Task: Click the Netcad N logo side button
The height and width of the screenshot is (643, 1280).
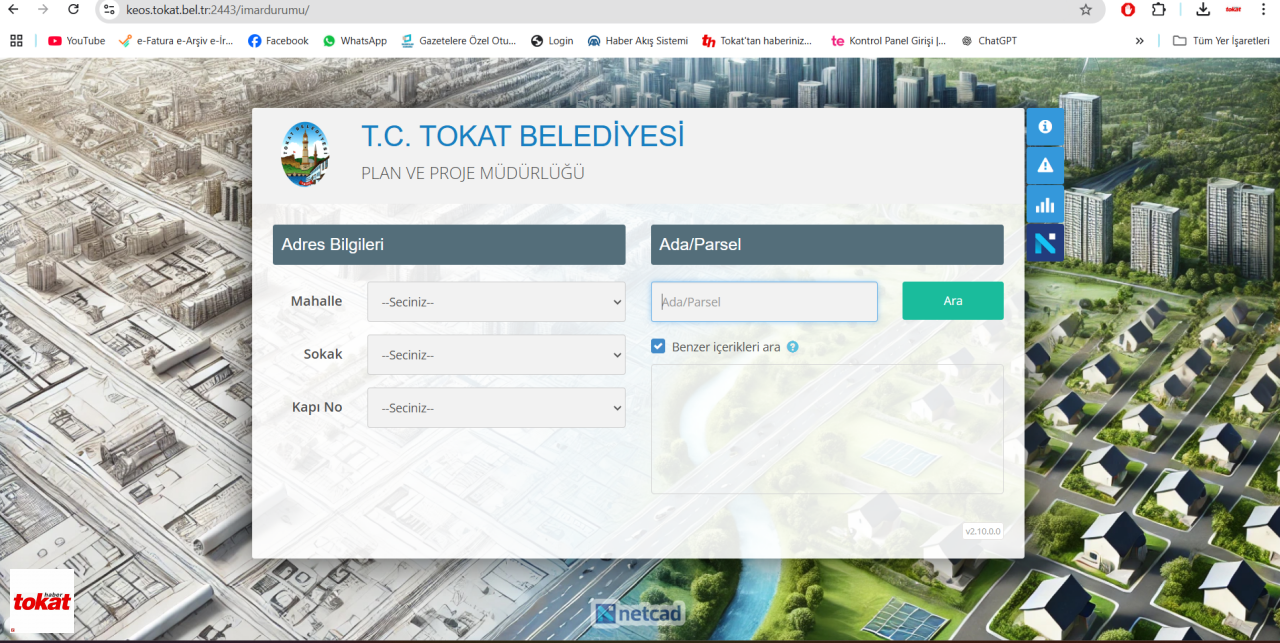Action: click(1045, 242)
